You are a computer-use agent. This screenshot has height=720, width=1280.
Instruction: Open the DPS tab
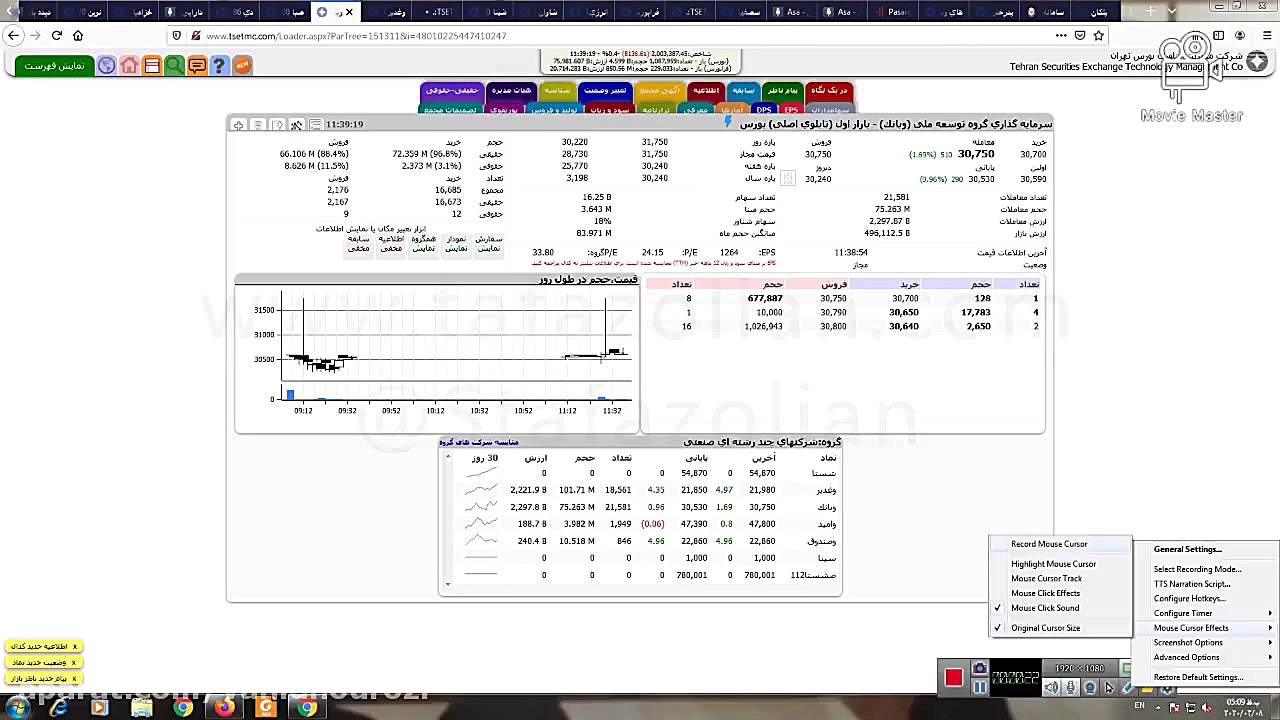pyautogui.click(x=764, y=109)
